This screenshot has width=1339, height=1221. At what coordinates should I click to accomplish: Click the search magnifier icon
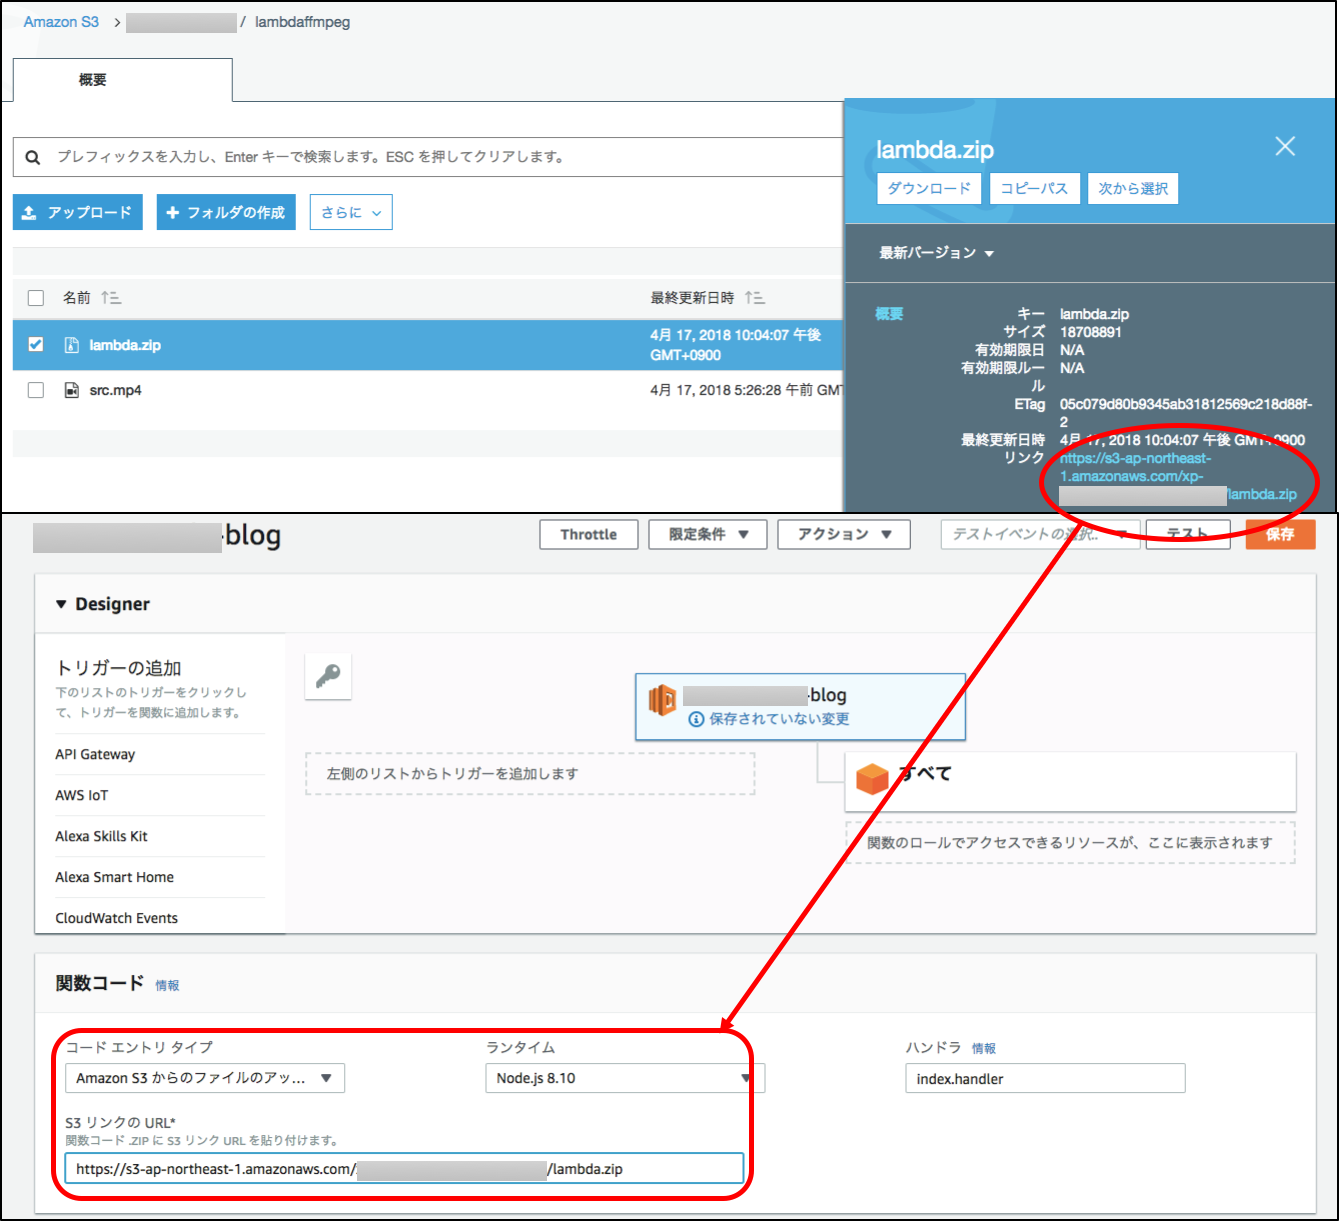click(33, 157)
